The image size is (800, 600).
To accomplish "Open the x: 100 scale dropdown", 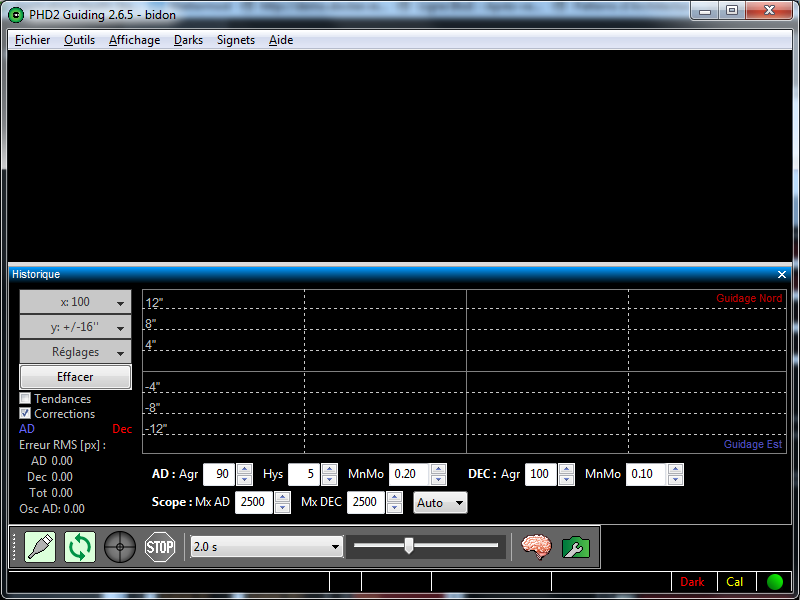I will 75,302.
